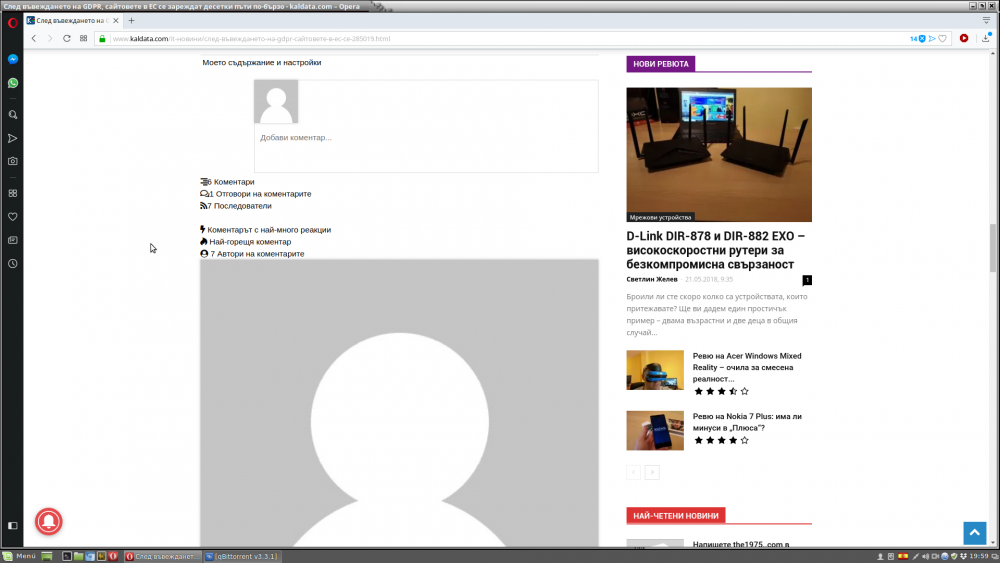Image resolution: width=1000 pixels, height=563 pixels.
Task: Click the comment count badge '1'
Action: tap(807, 280)
